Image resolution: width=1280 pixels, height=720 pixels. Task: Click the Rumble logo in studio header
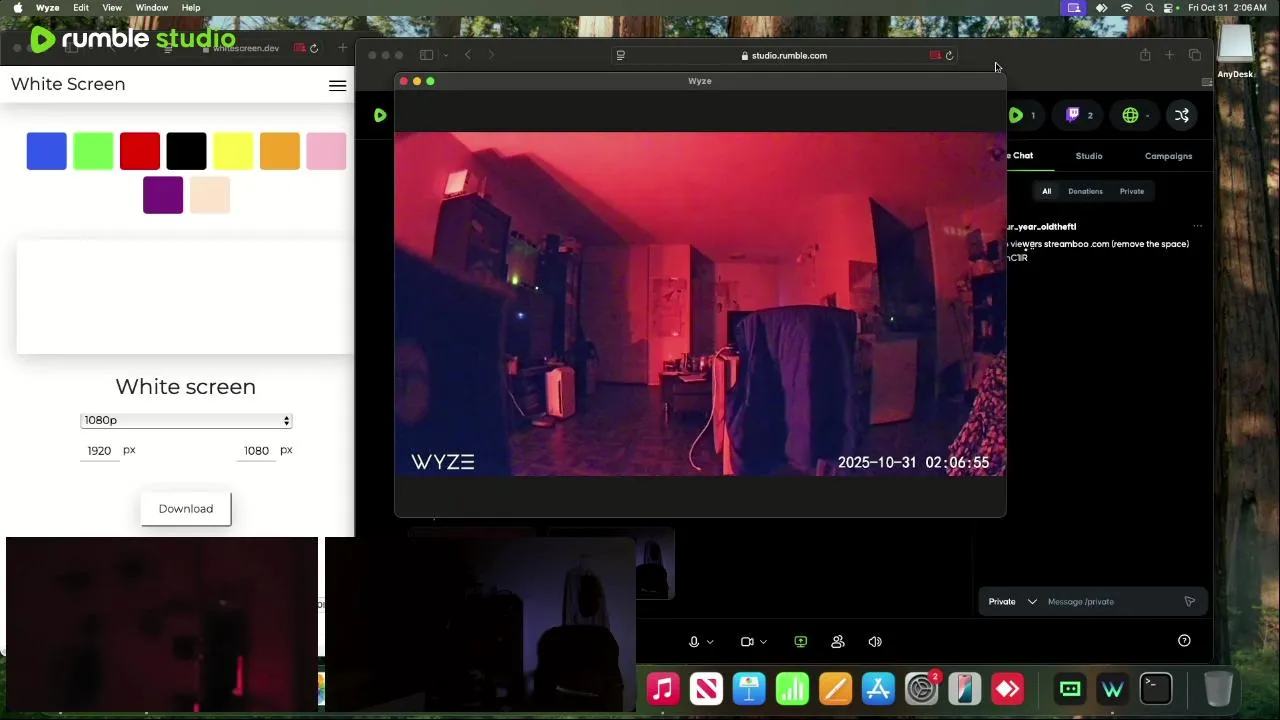(380, 116)
